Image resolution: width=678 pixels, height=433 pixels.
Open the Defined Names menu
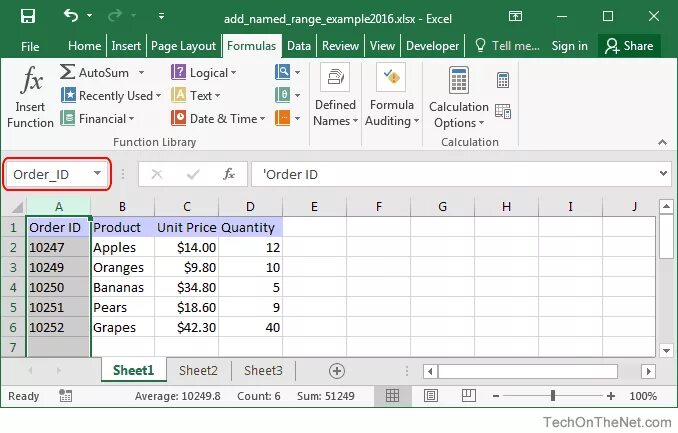click(x=336, y=95)
